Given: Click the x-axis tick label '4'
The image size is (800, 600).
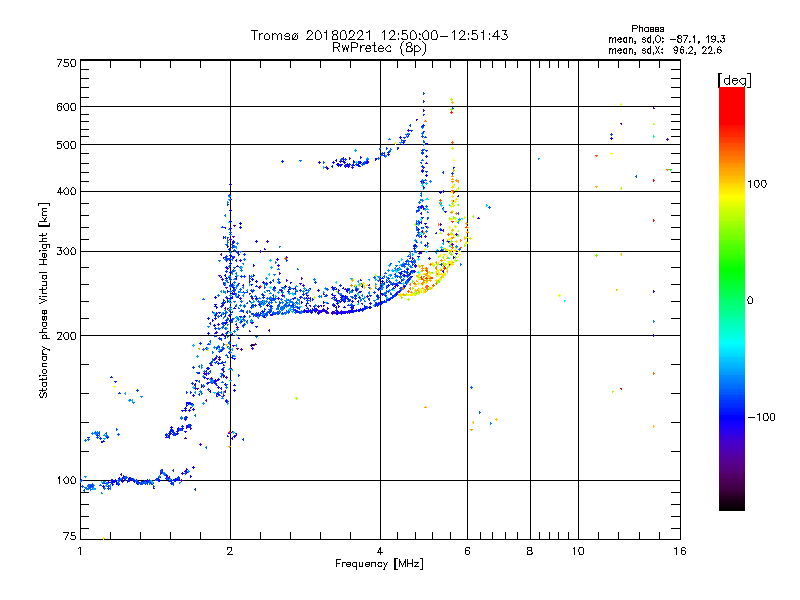Looking at the screenshot, I should pos(380,551).
